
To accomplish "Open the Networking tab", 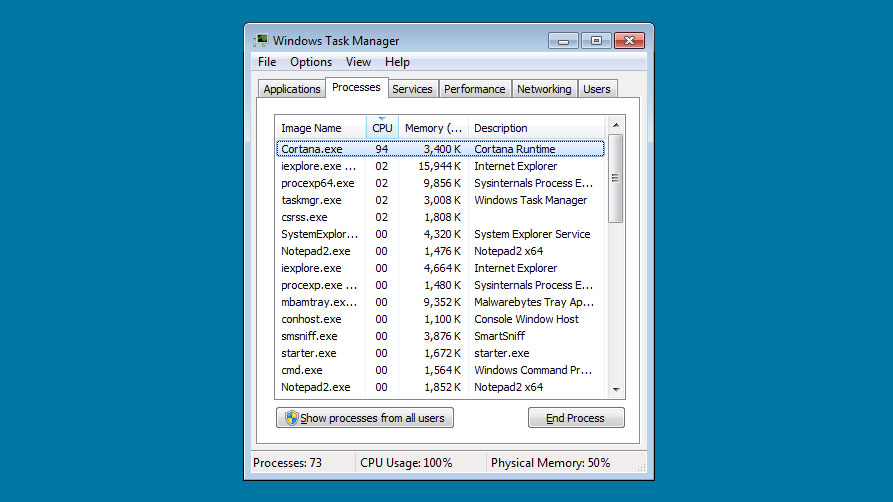I will click(x=544, y=89).
